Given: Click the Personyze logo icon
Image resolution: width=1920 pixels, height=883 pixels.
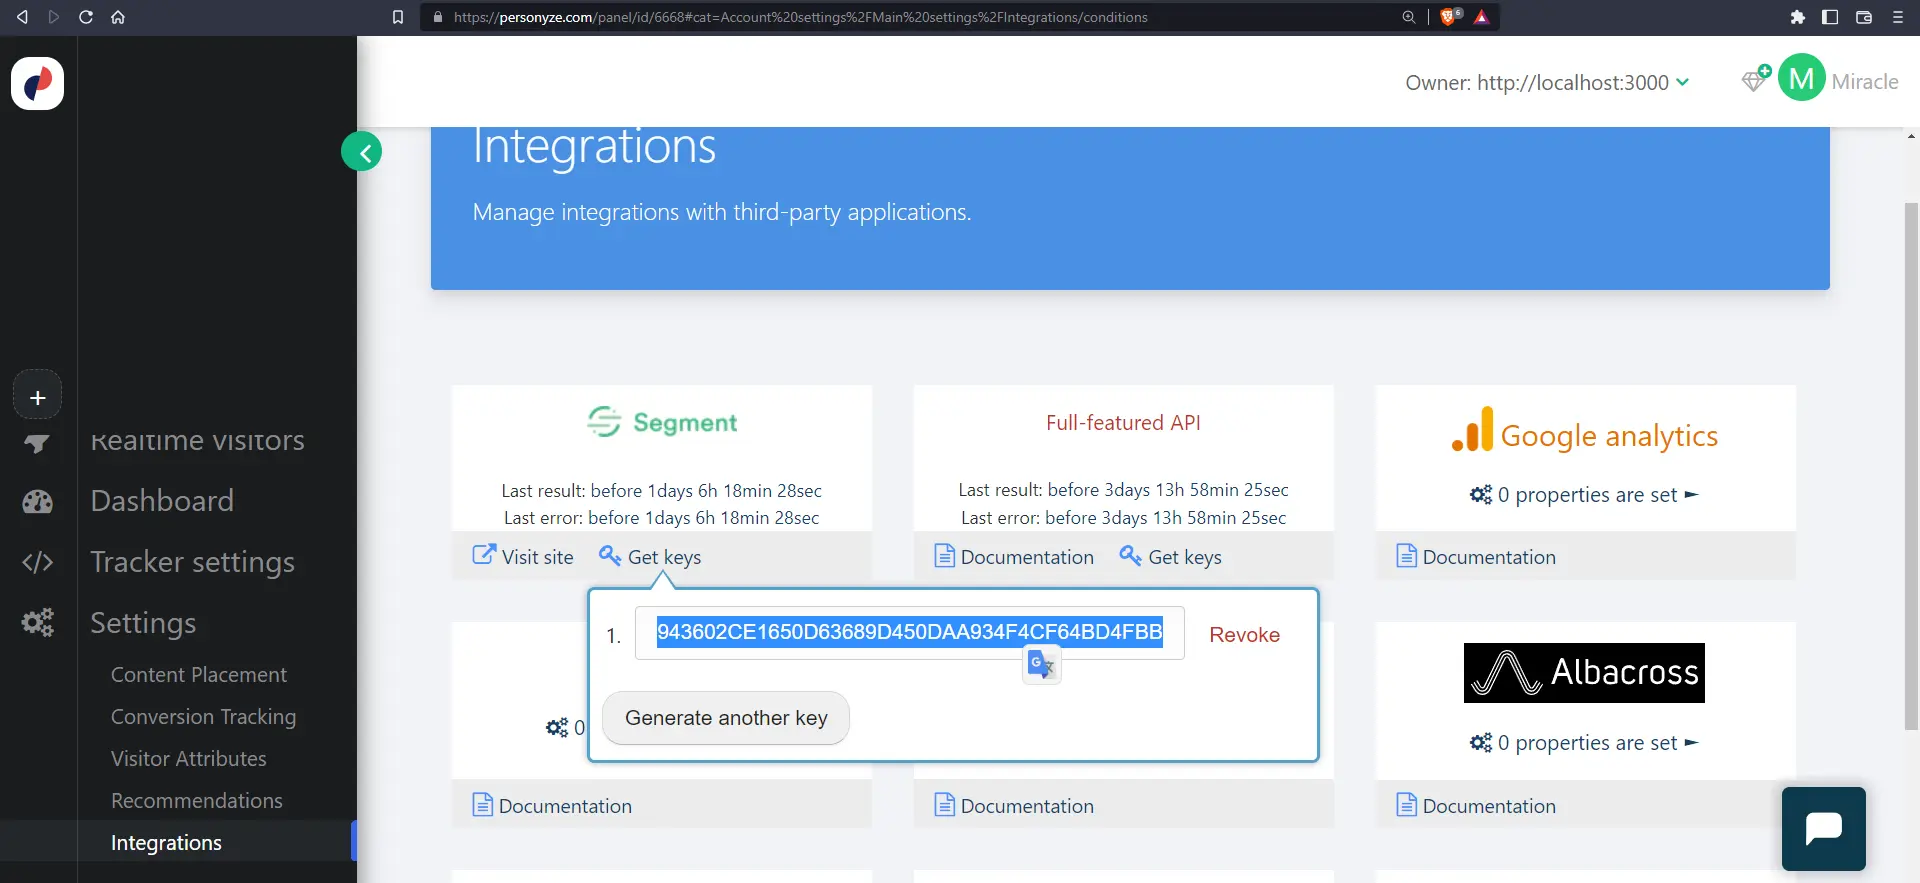Looking at the screenshot, I should pos(37,83).
